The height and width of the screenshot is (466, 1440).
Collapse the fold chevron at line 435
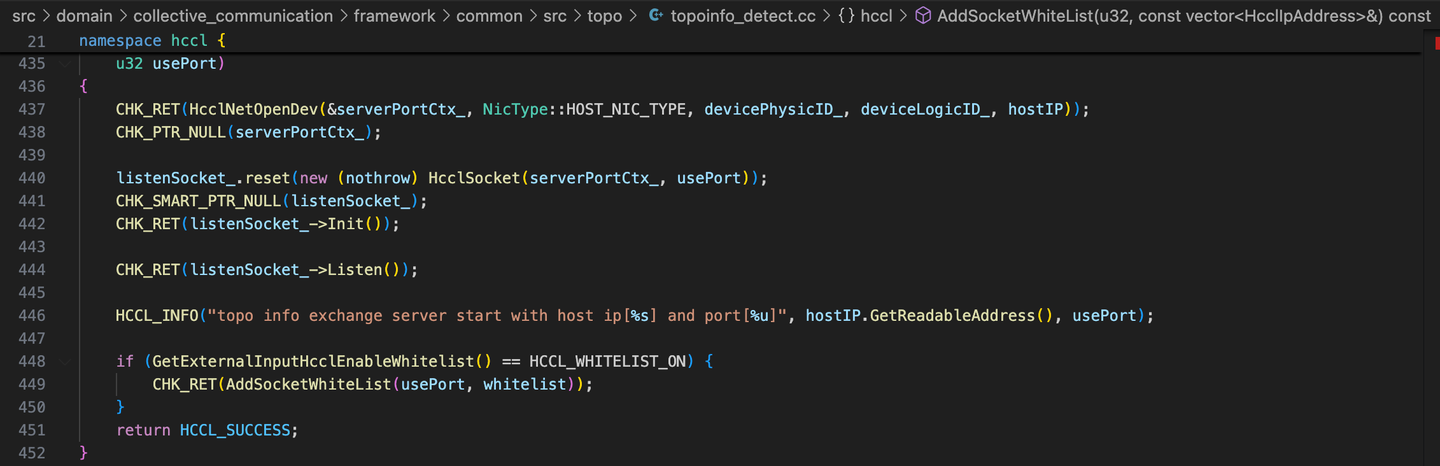(64, 63)
